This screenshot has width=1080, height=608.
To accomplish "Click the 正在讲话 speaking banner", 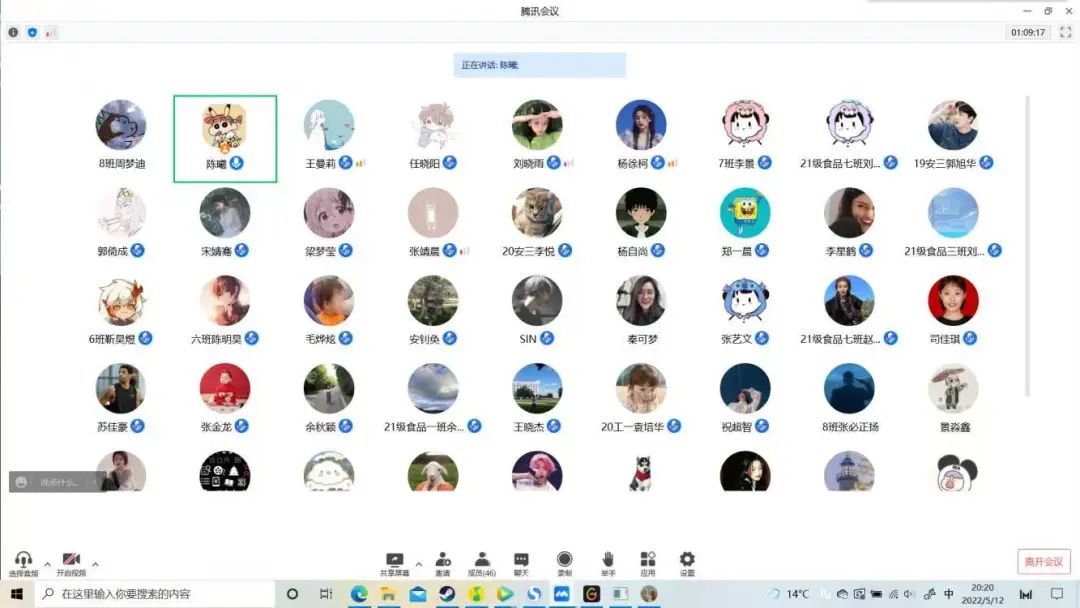I will click(539, 65).
